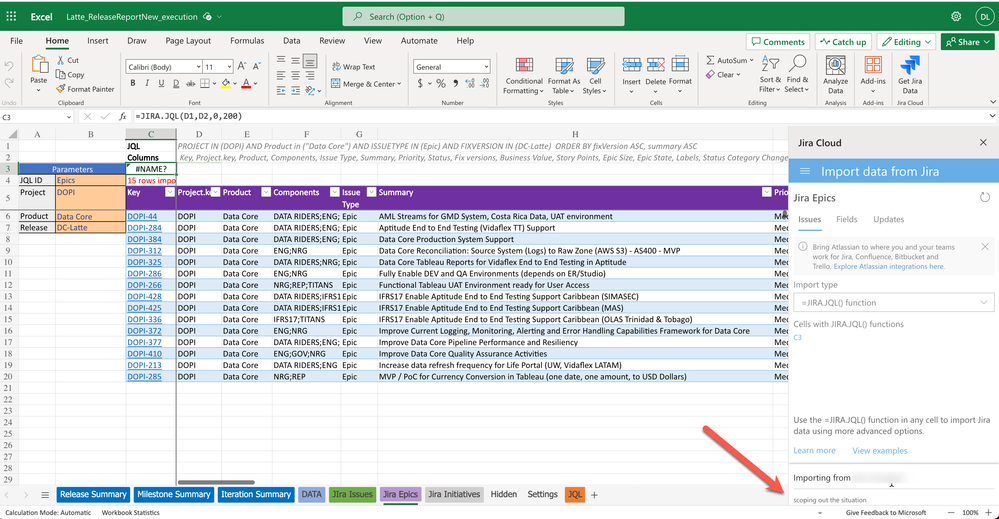This screenshot has height=519, width=999.
Task: Switch to the Automate ribbon tab
Action: (x=419, y=41)
